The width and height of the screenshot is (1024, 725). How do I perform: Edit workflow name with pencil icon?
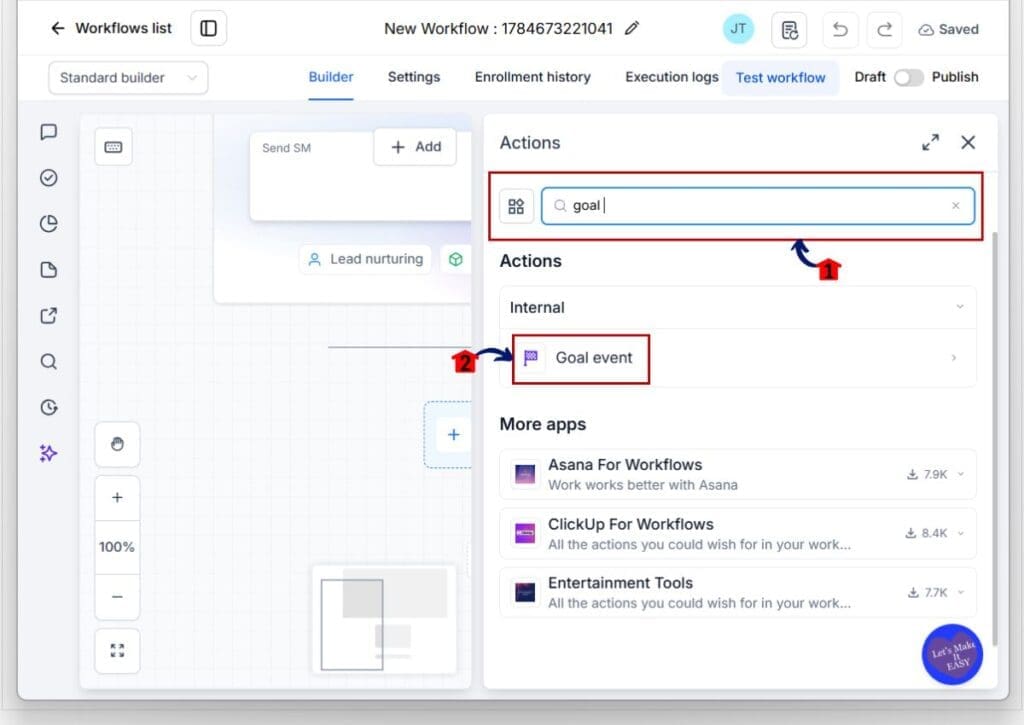pyautogui.click(x=632, y=28)
